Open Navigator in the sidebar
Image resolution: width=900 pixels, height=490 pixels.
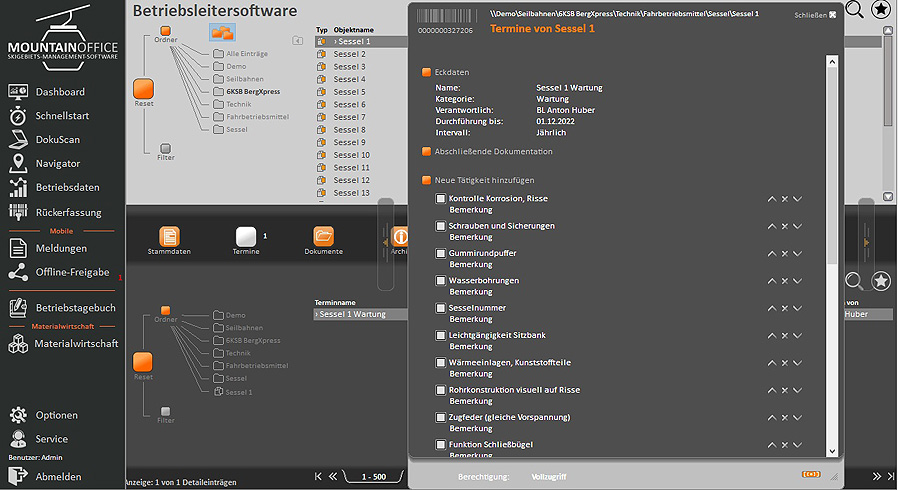coord(57,164)
